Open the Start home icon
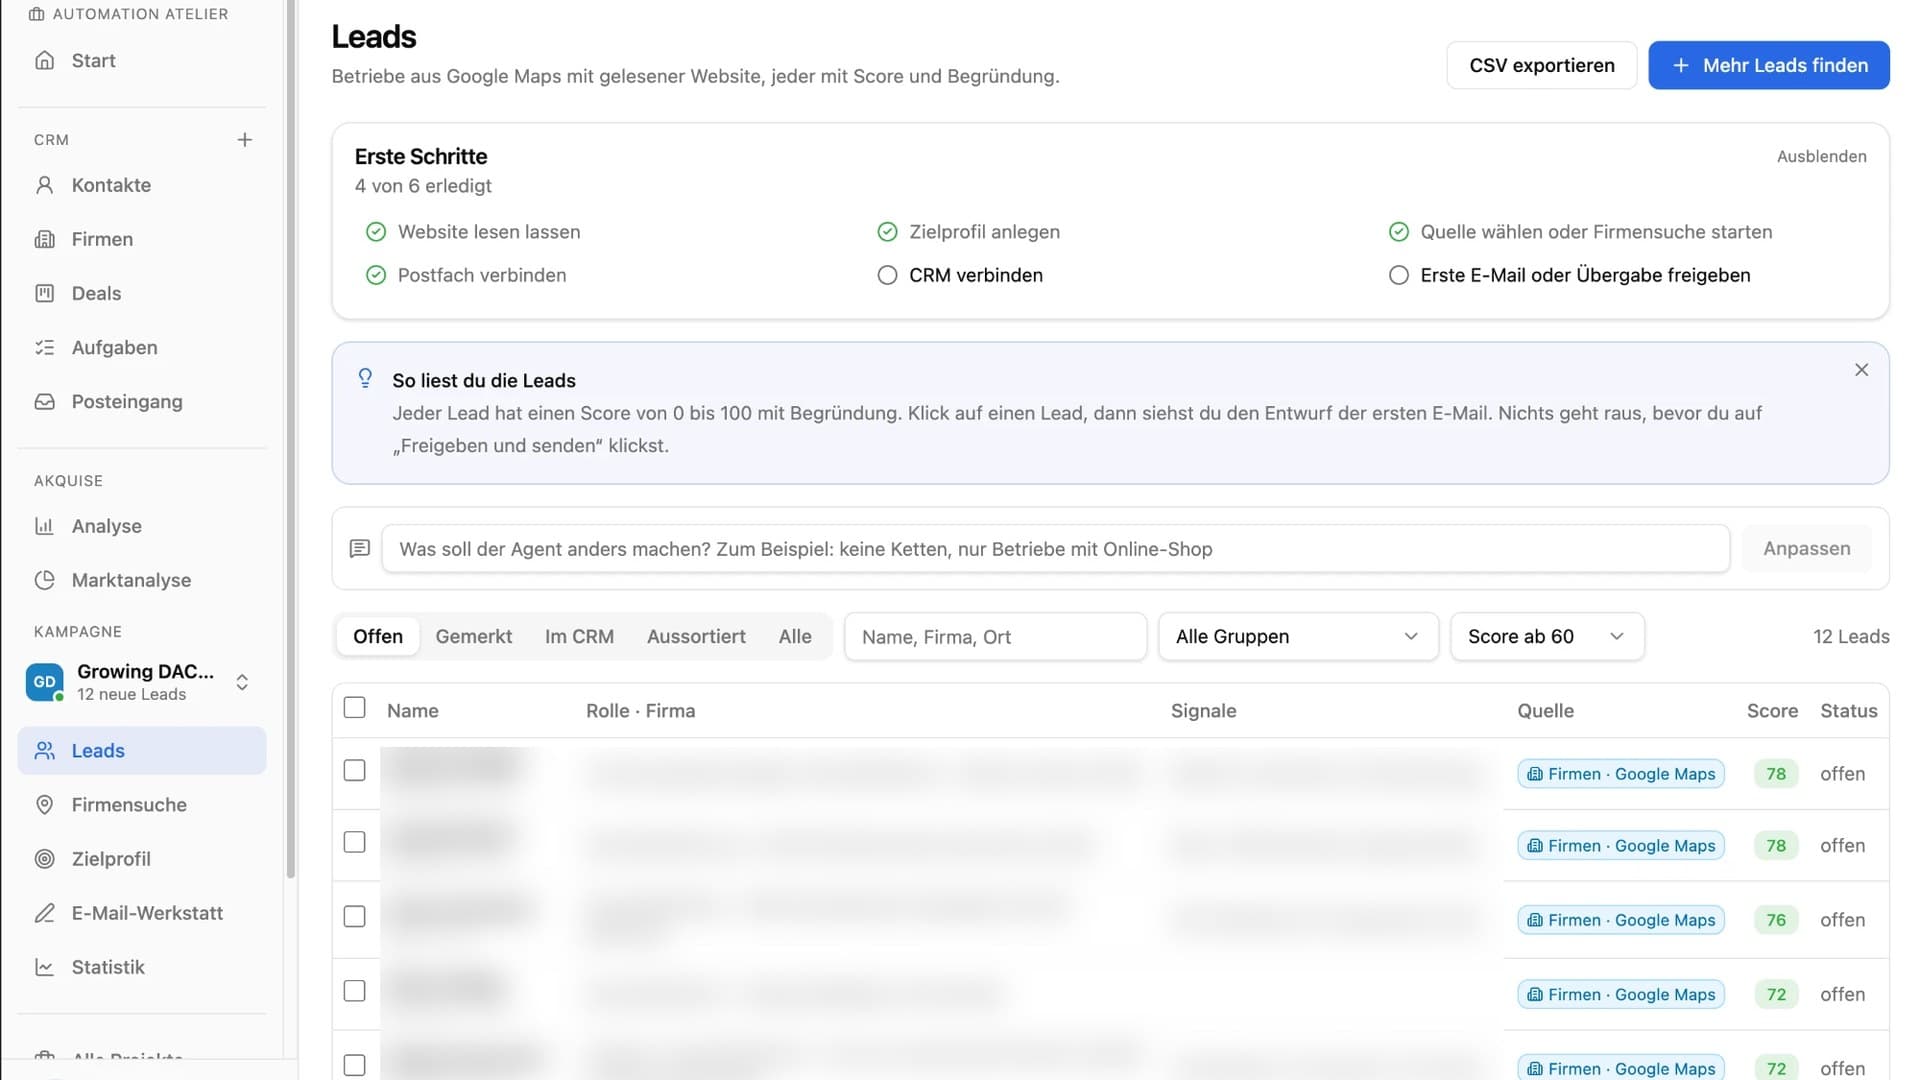1920x1080 pixels. [x=44, y=60]
